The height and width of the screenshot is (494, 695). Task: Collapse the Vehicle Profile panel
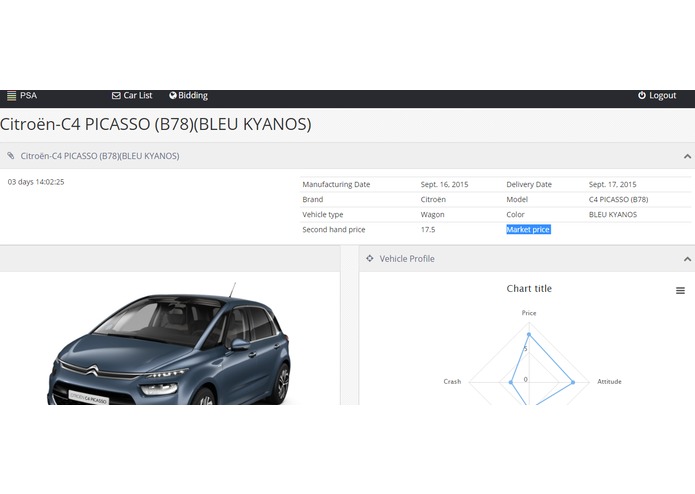pos(687,259)
